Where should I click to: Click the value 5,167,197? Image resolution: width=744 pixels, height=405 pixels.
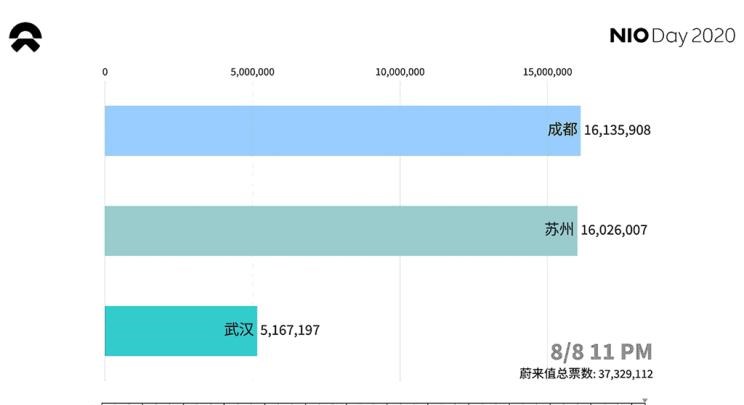tap(290, 330)
